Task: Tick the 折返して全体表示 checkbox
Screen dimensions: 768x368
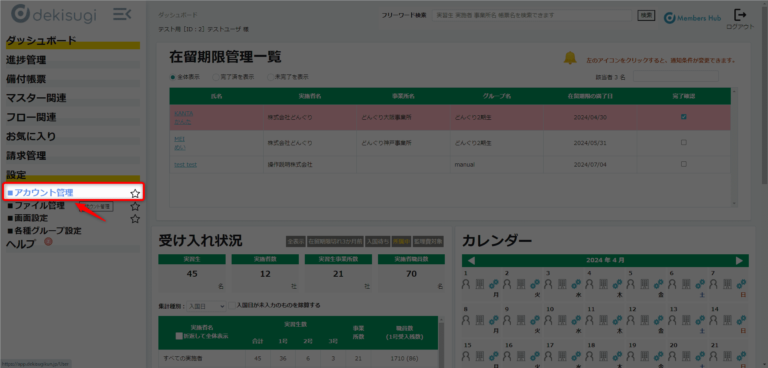Action: pos(179,337)
